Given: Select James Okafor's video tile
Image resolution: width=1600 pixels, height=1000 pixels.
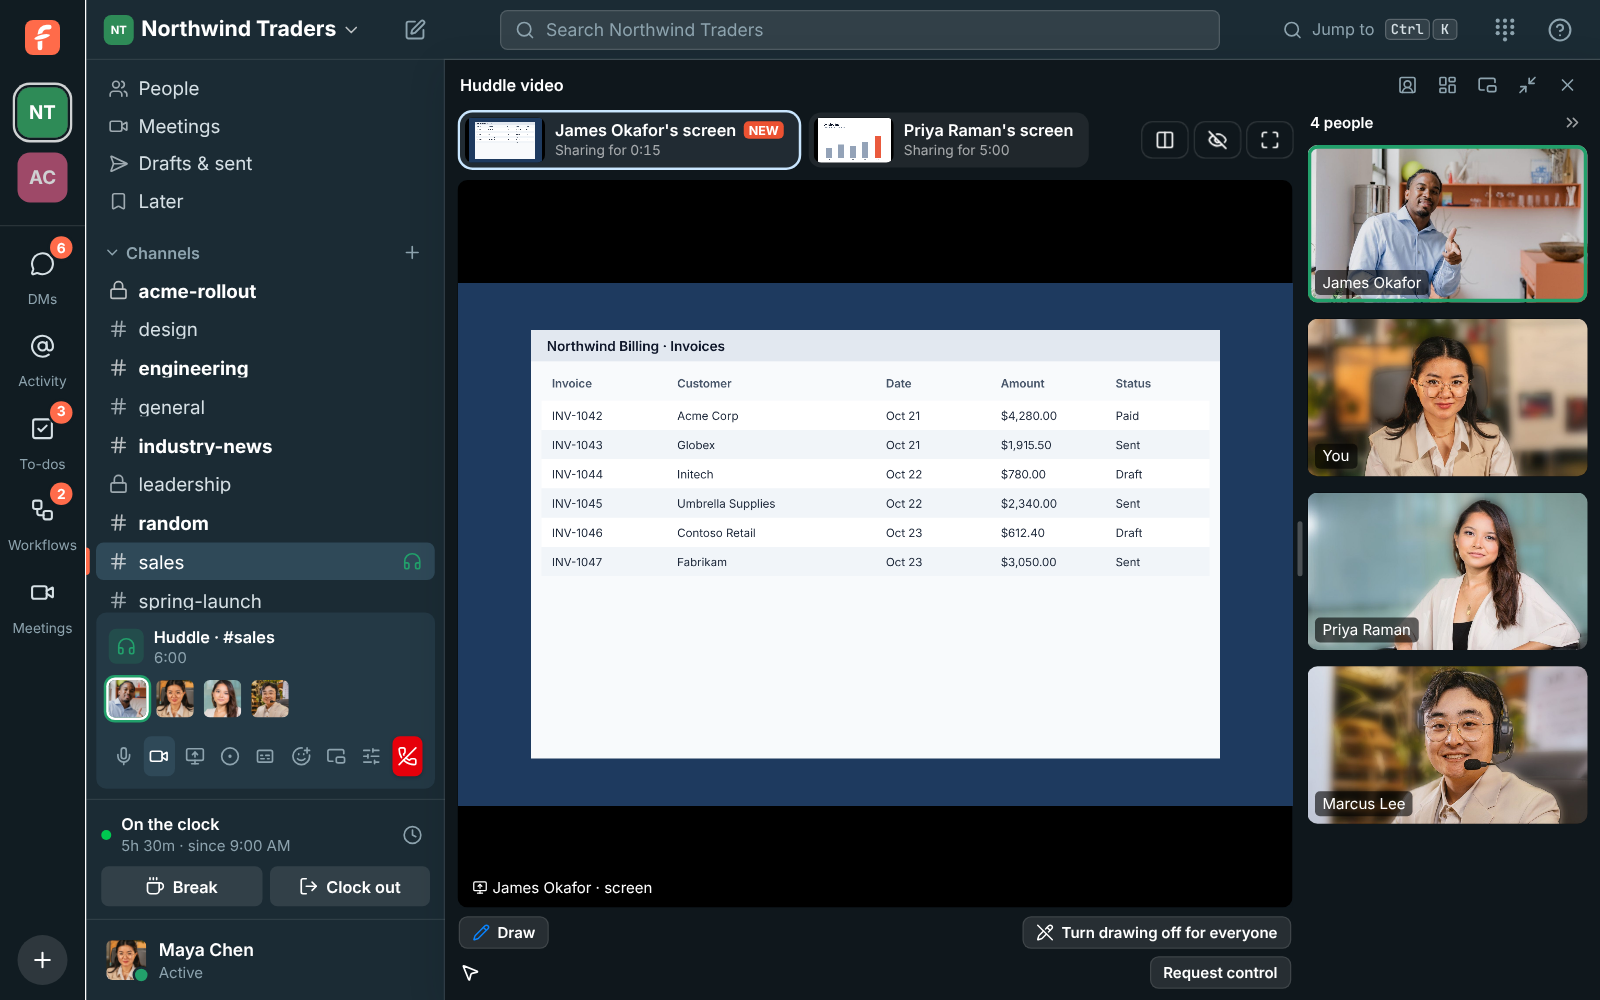Looking at the screenshot, I should [1447, 224].
